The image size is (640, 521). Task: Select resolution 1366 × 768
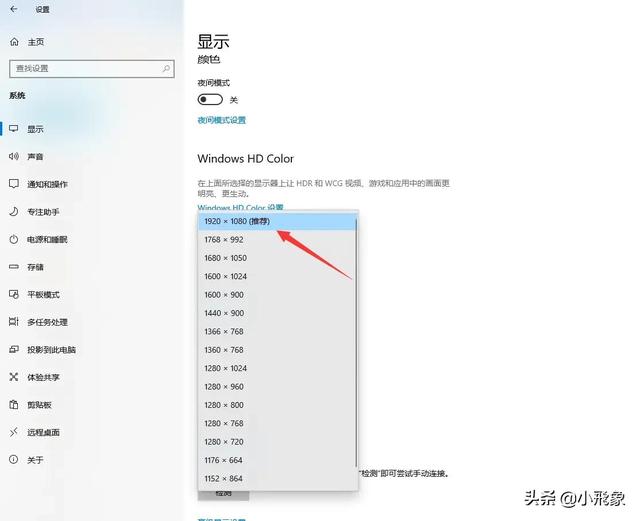coord(277,332)
